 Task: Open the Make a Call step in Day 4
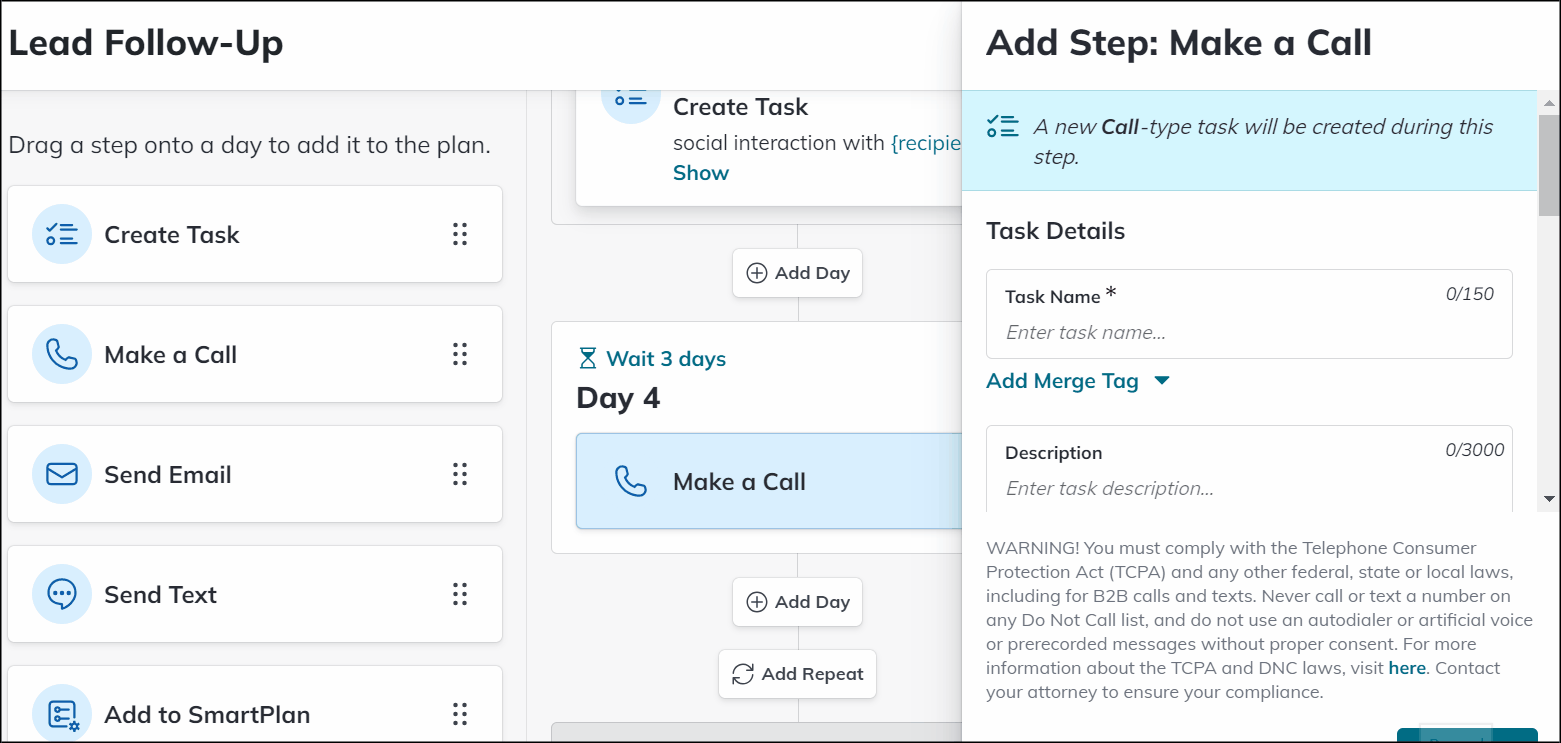pyautogui.click(x=769, y=481)
